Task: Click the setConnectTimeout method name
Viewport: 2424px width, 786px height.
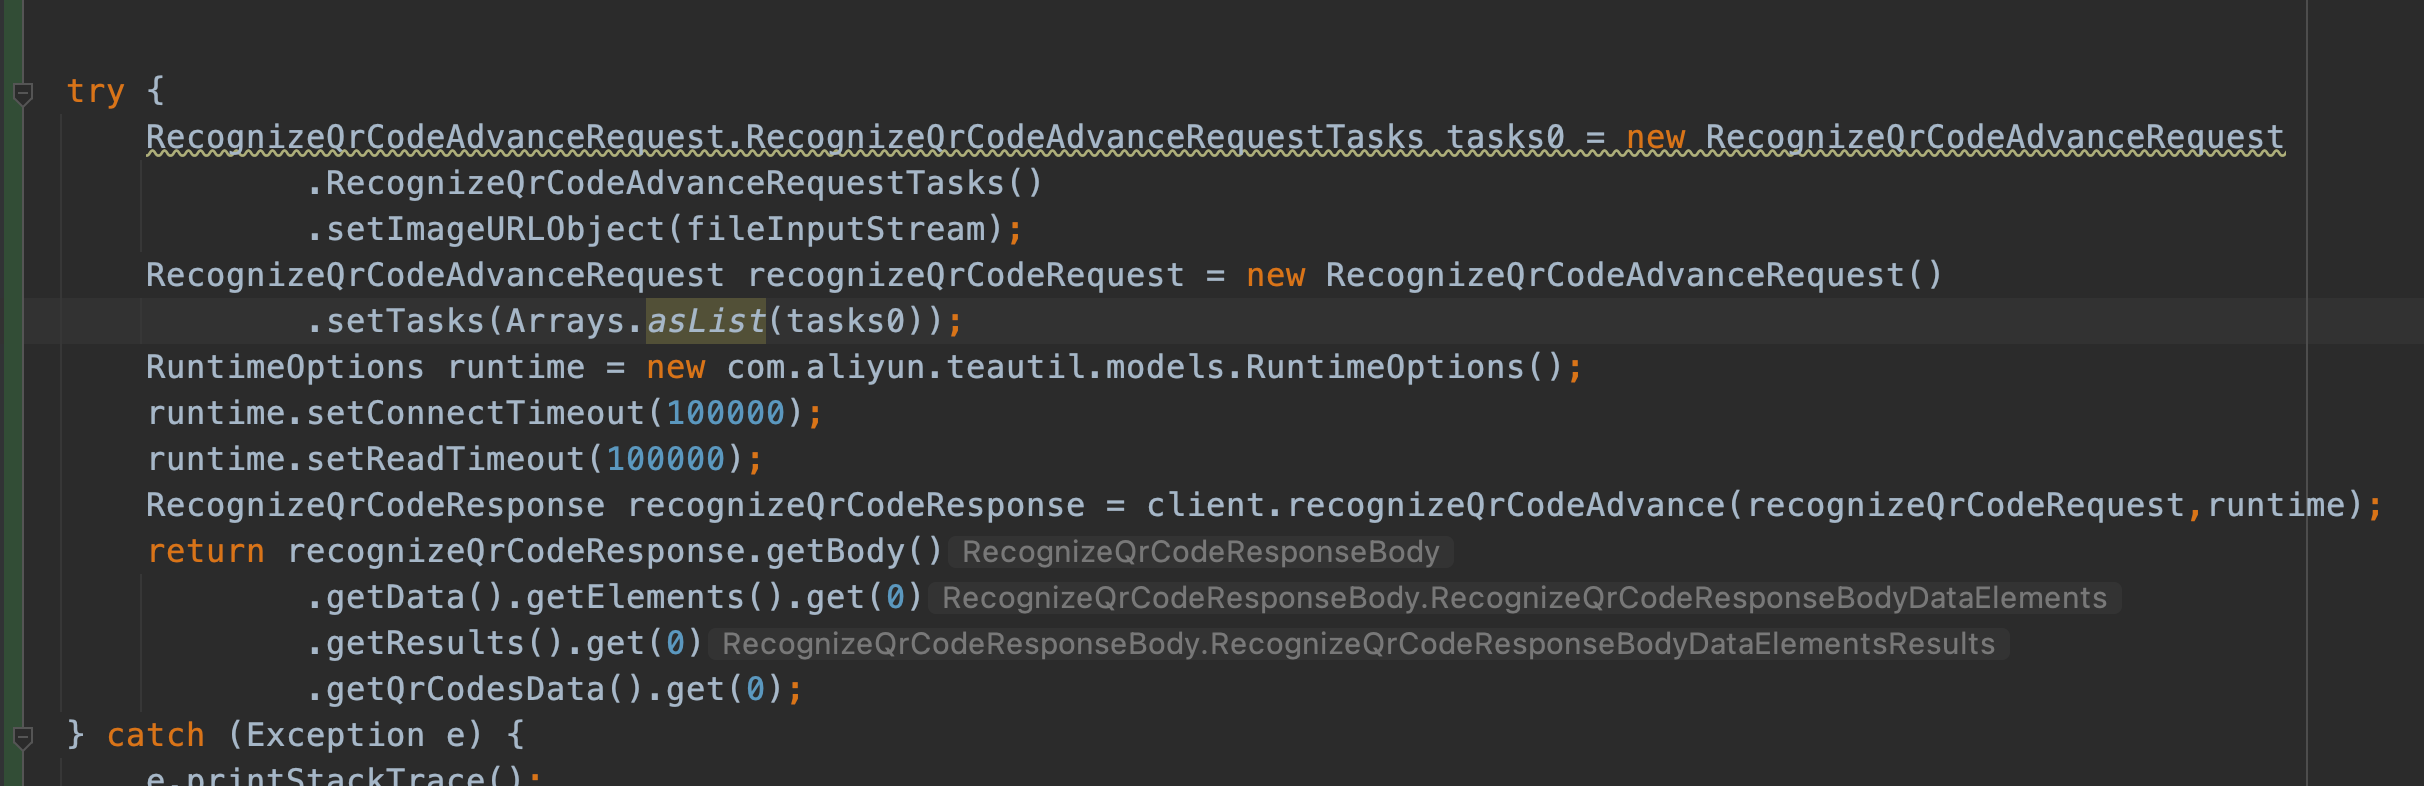Action: pyautogui.click(x=475, y=413)
